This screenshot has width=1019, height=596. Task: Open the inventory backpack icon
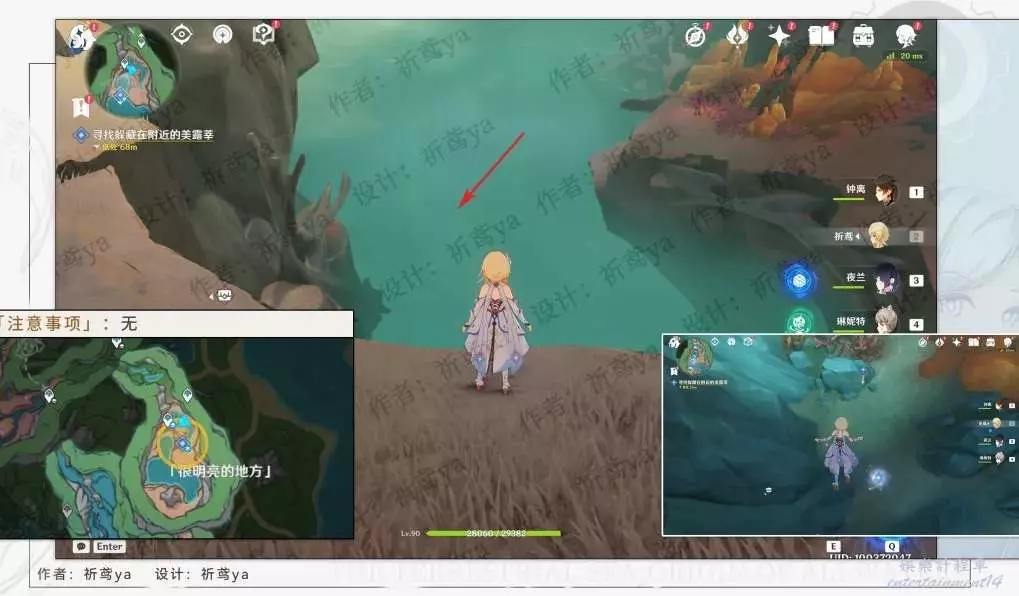tap(864, 36)
